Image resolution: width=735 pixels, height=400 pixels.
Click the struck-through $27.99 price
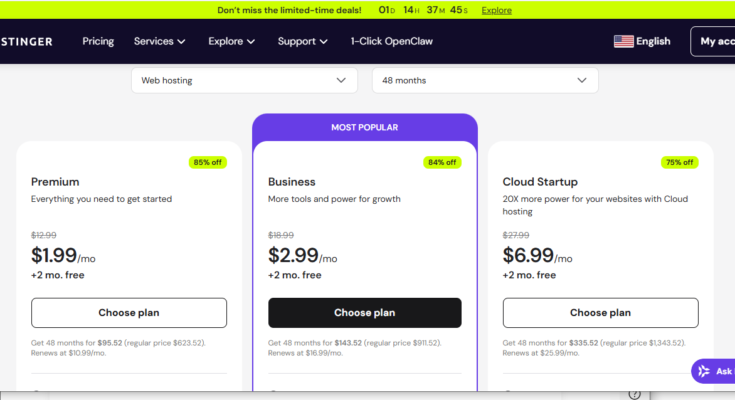(x=516, y=235)
